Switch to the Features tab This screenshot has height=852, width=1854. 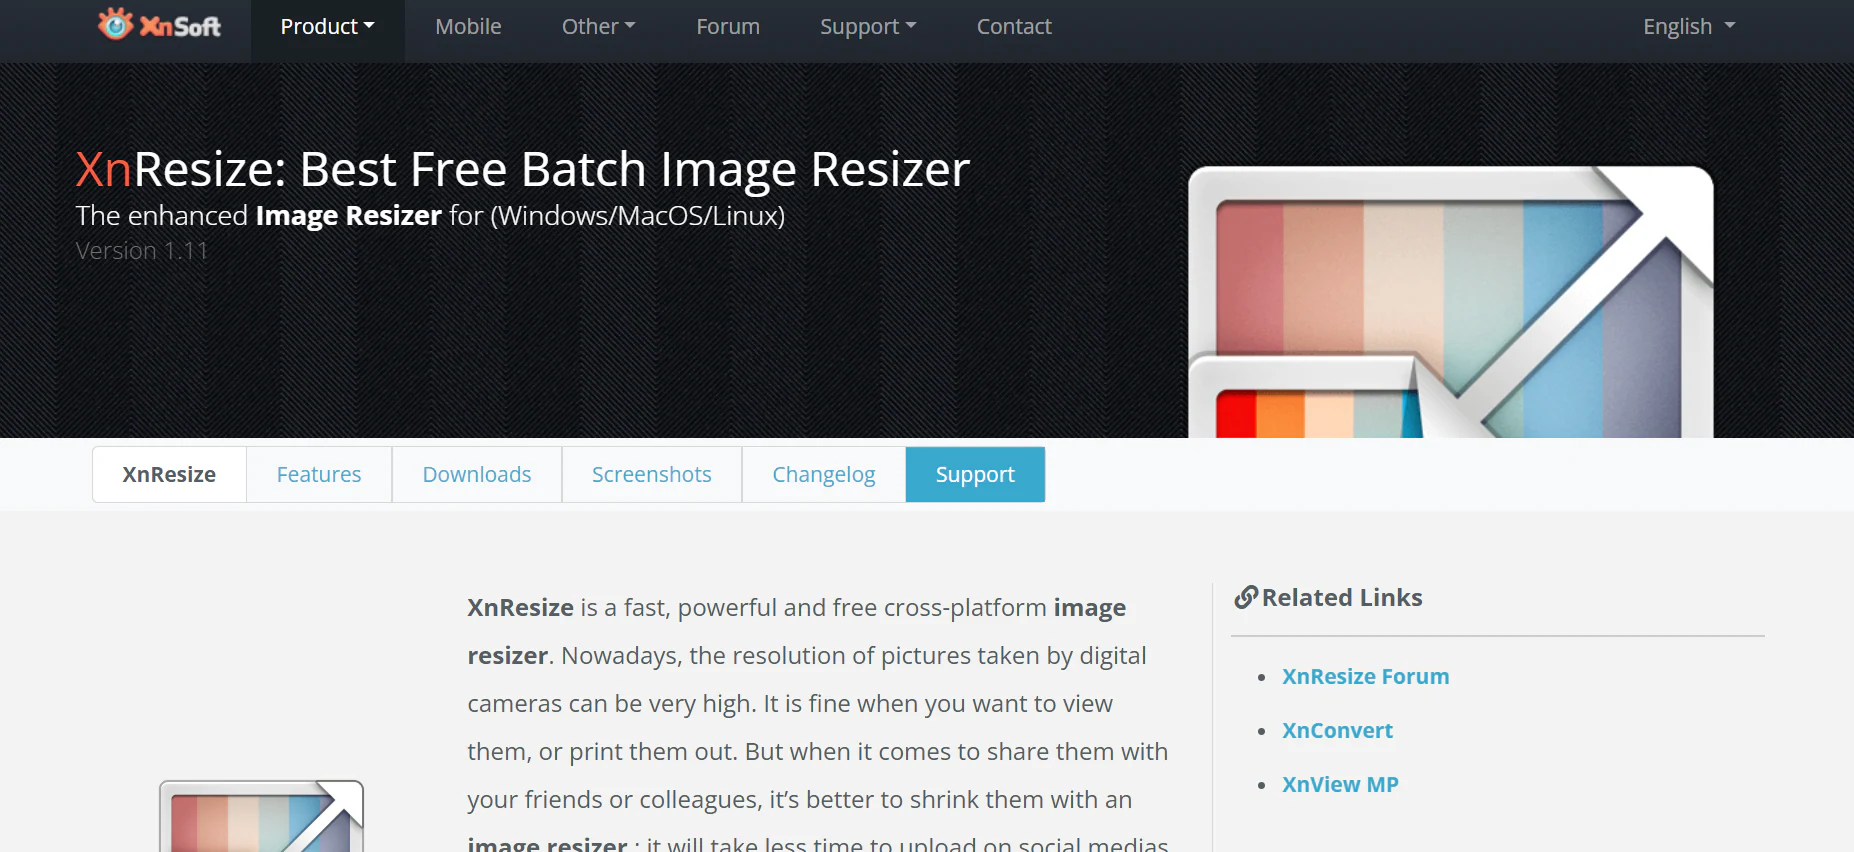pyautogui.click(x=319, y=474)
